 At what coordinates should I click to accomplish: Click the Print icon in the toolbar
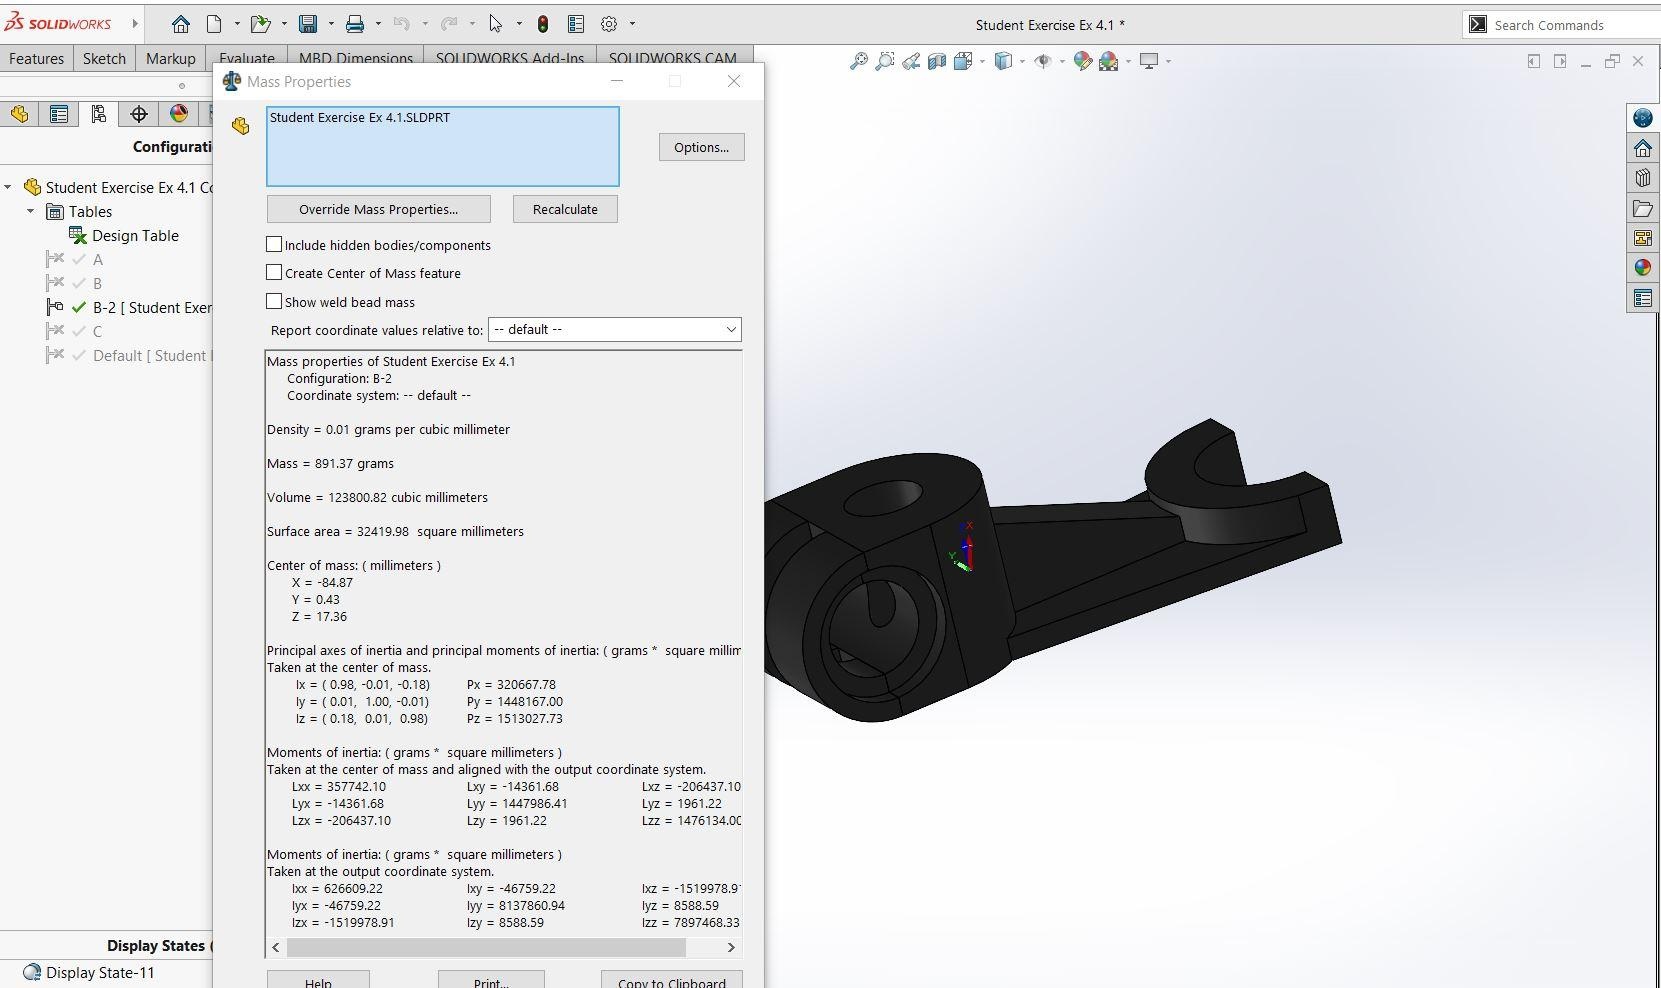355,24
